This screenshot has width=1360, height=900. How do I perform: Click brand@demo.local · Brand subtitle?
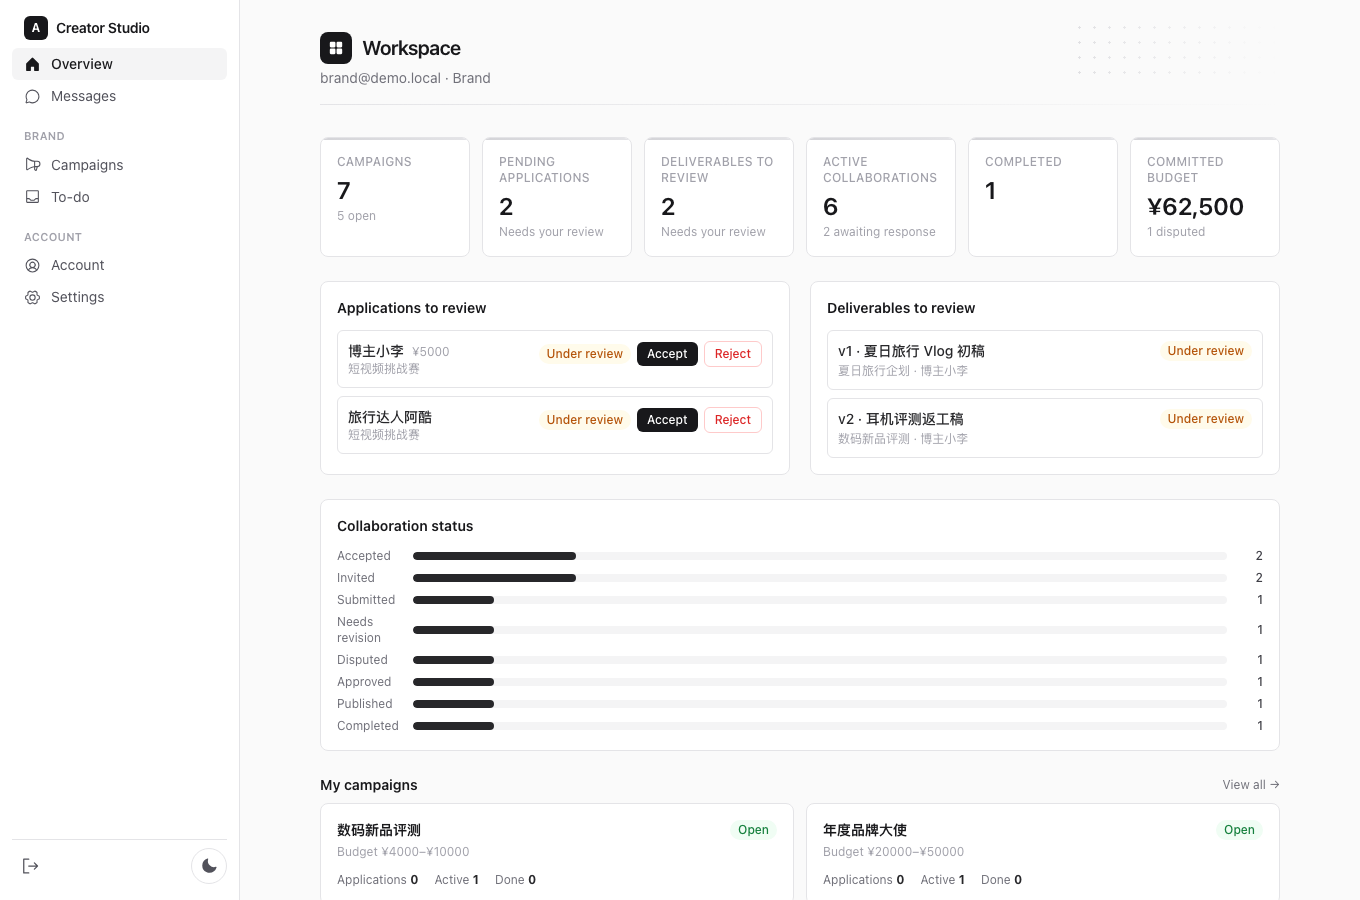pyautogui.click(x=405, y=78)
